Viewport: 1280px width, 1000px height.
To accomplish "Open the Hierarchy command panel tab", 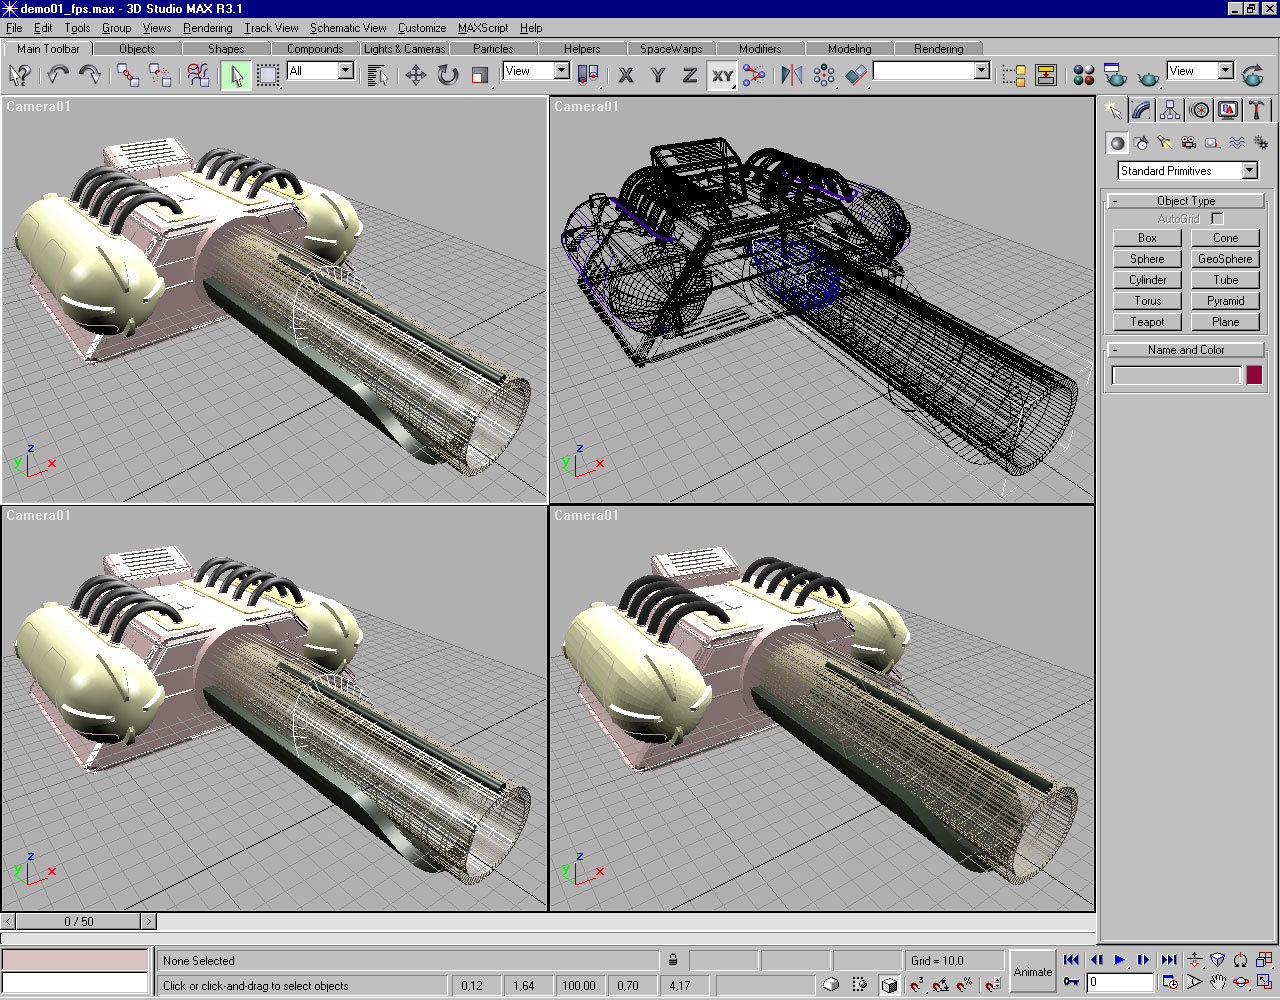I will coord(1170,111).
